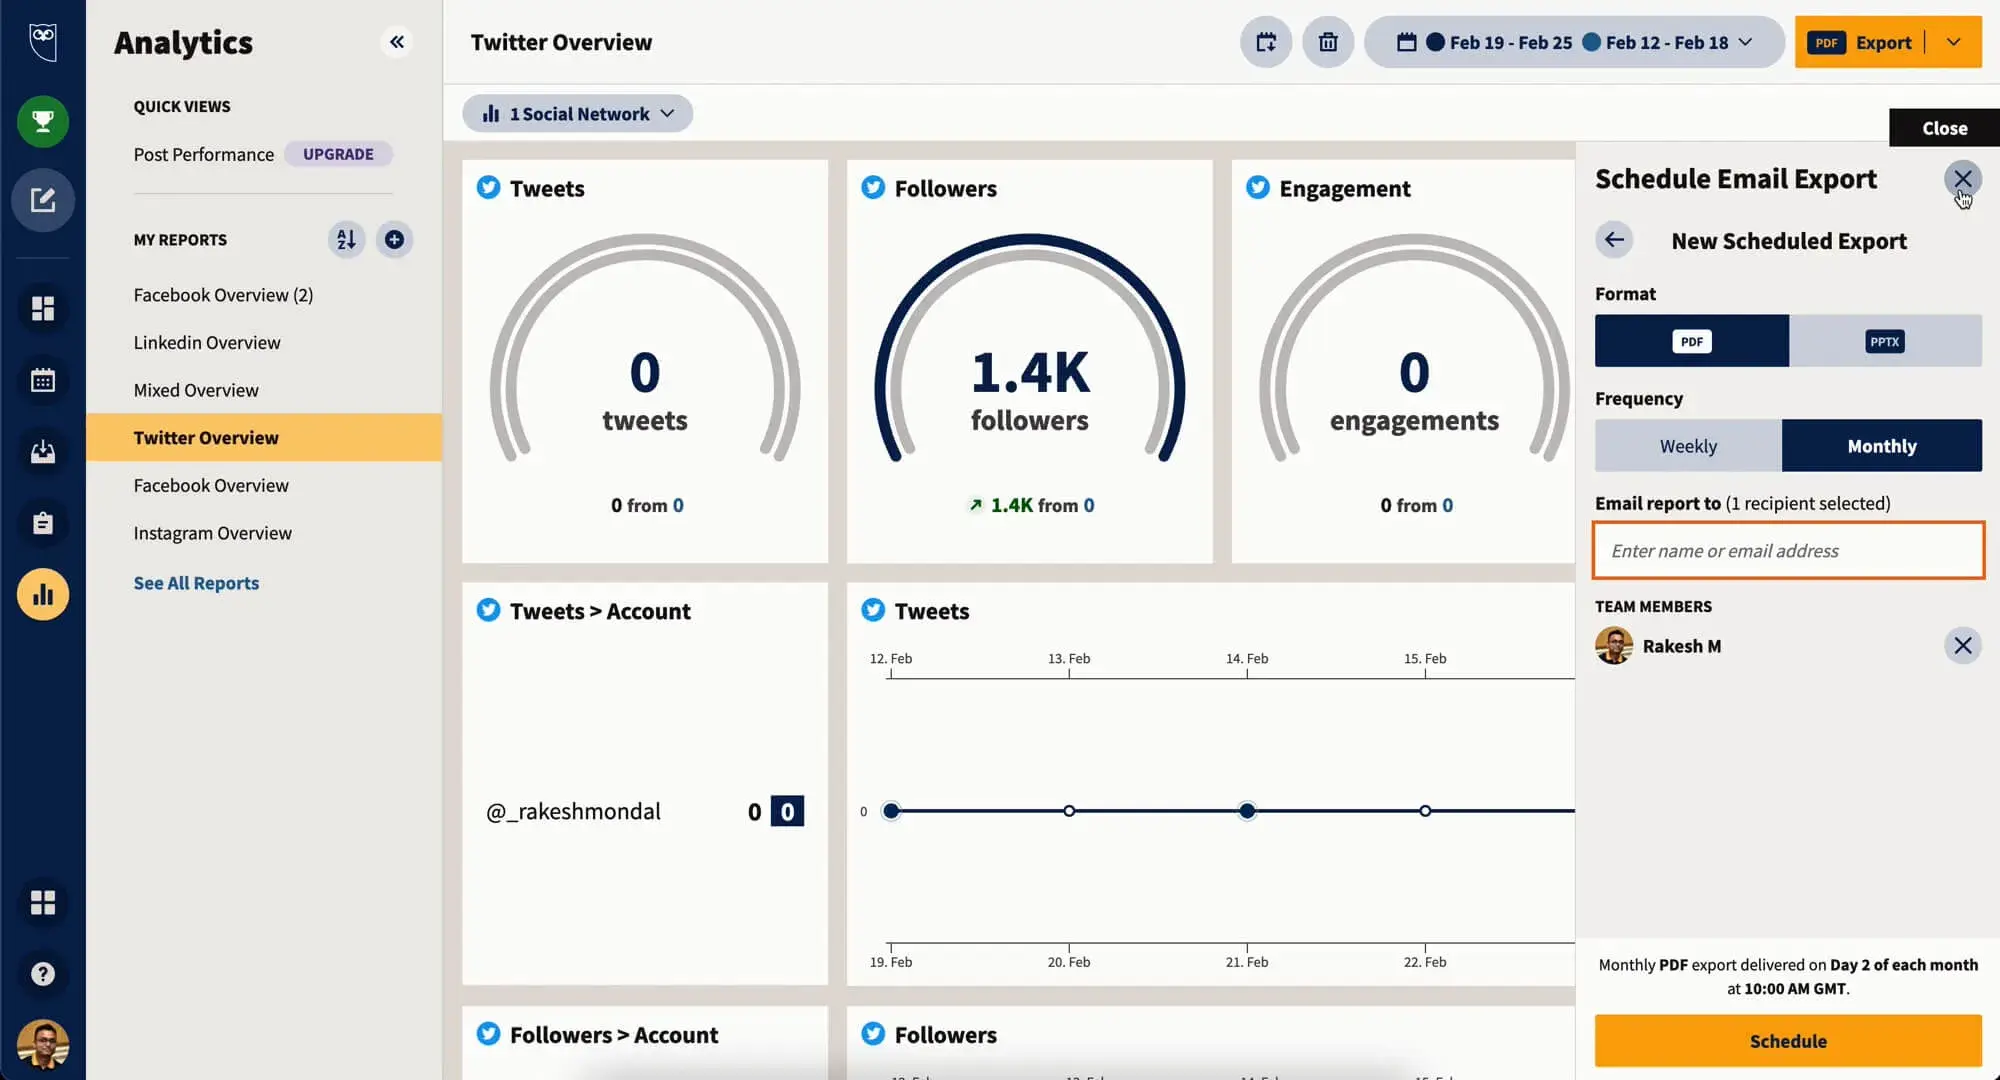Select the PPTX format option
2000x1080 pixels.
coord(1884,341)
